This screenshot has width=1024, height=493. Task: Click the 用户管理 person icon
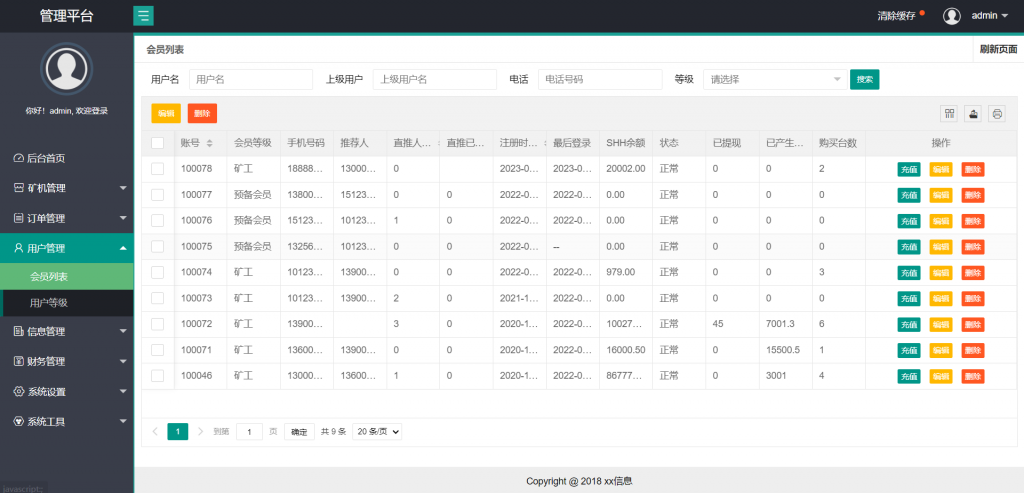tap(19, 248)
